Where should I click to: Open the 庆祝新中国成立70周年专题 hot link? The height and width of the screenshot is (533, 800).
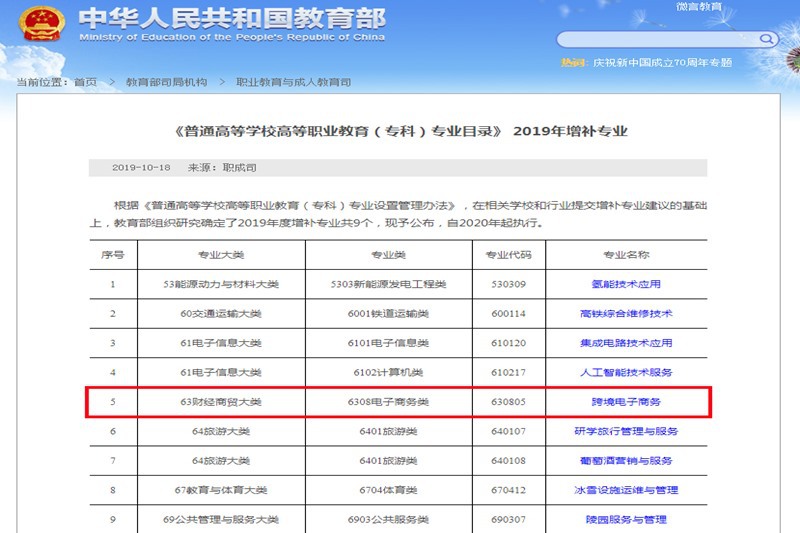[661, 63]
